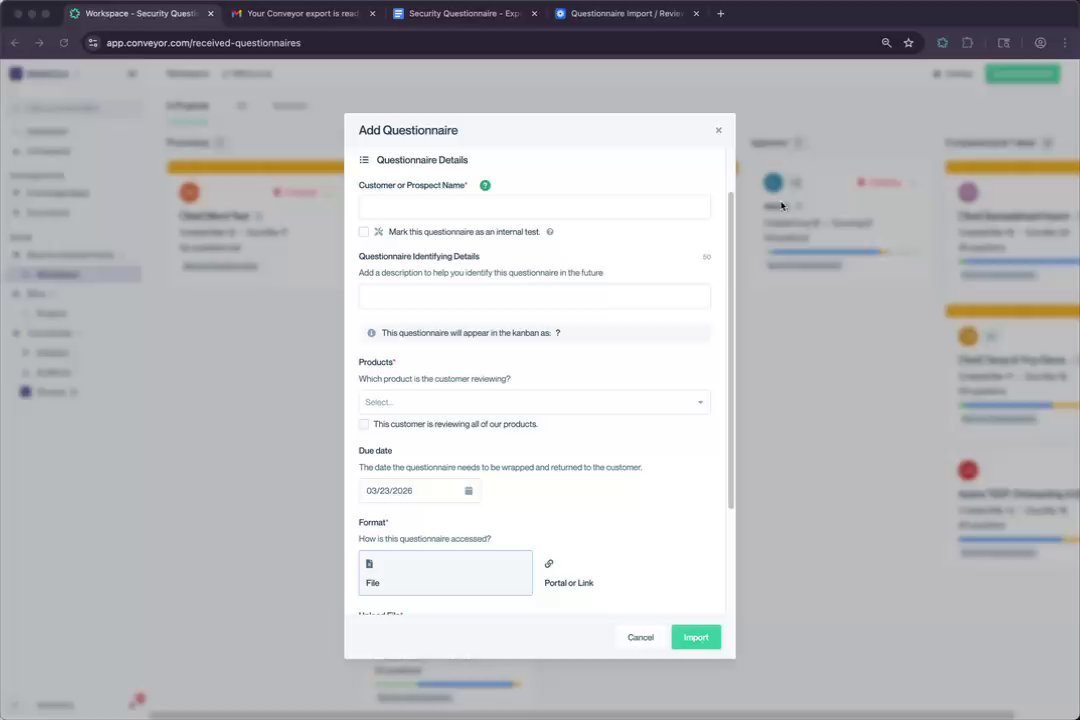This screenshot has width=1080, height=720.
Task: Click the green help icon beside Customer Name
Action: pyautogui.click(x=485, y=185)
